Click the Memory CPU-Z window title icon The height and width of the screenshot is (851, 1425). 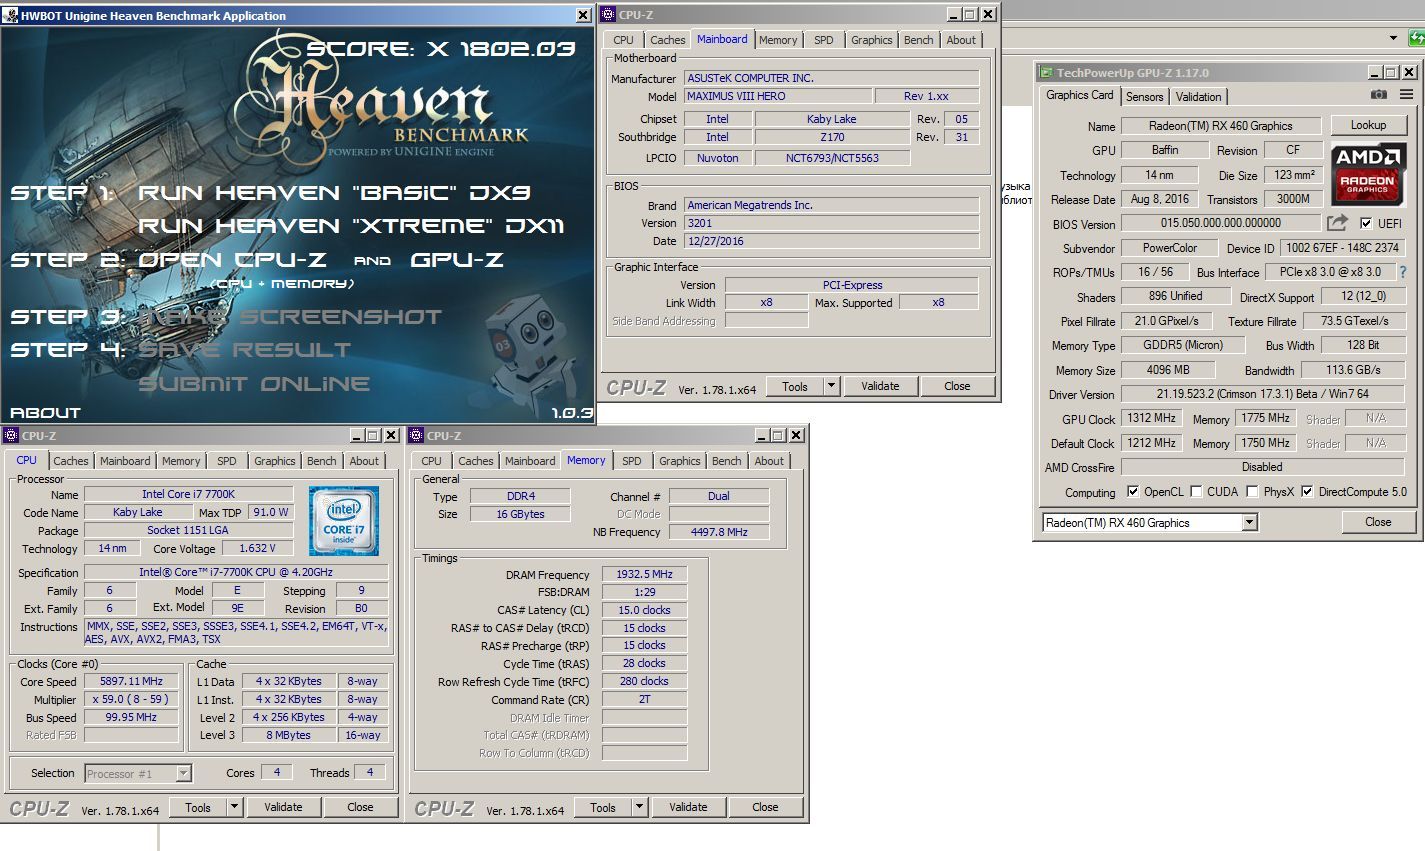(x=417, y=435)
